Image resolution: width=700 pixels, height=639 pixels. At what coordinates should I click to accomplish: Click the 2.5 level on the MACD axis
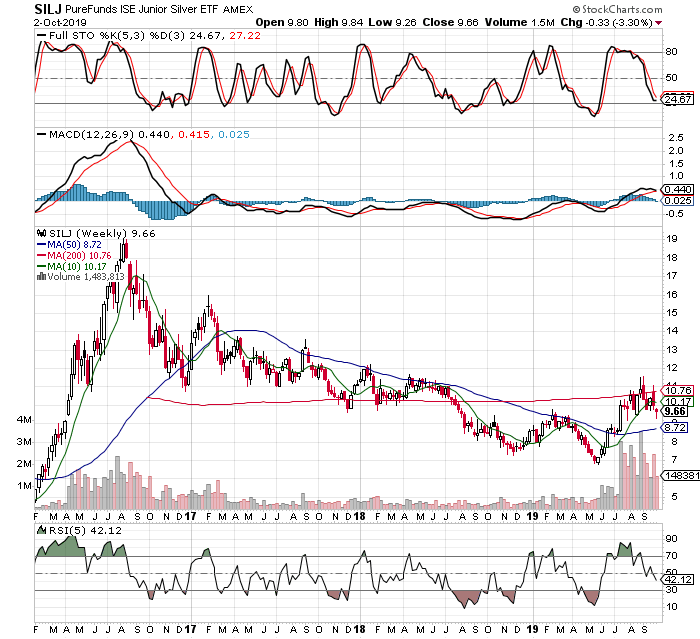[675, 138]
